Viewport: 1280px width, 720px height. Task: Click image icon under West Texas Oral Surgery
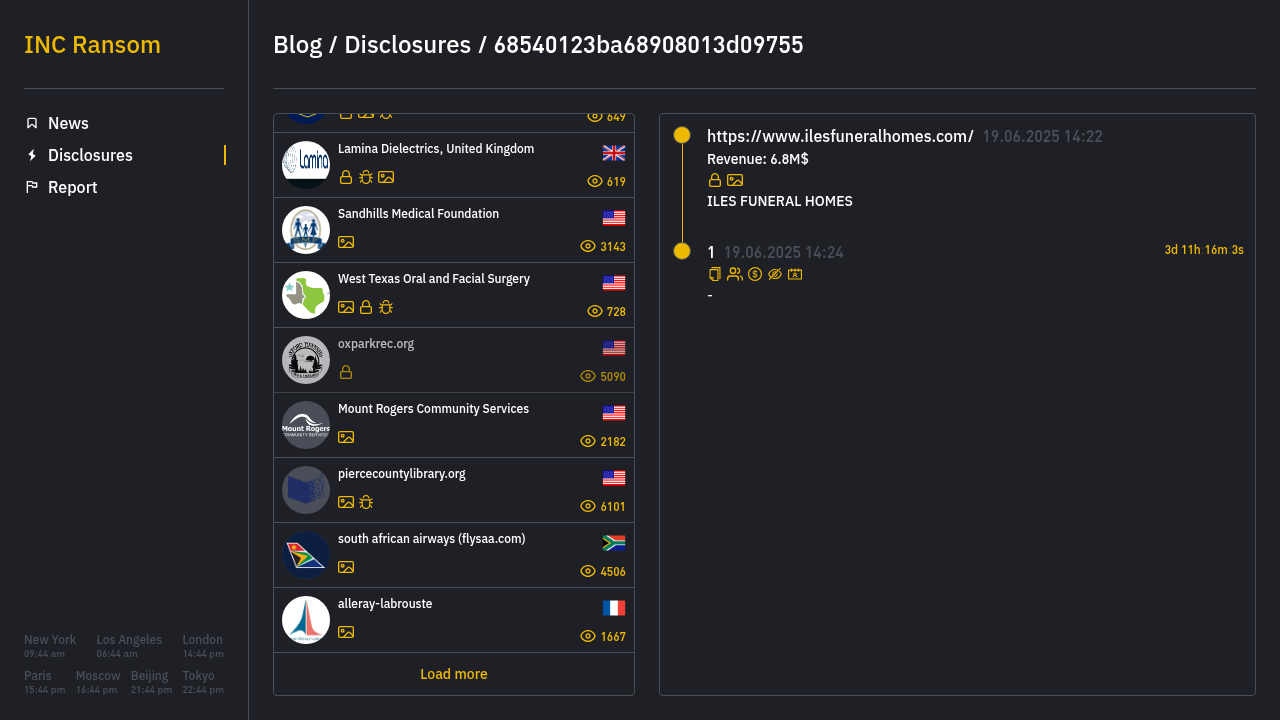click(346, 307)
